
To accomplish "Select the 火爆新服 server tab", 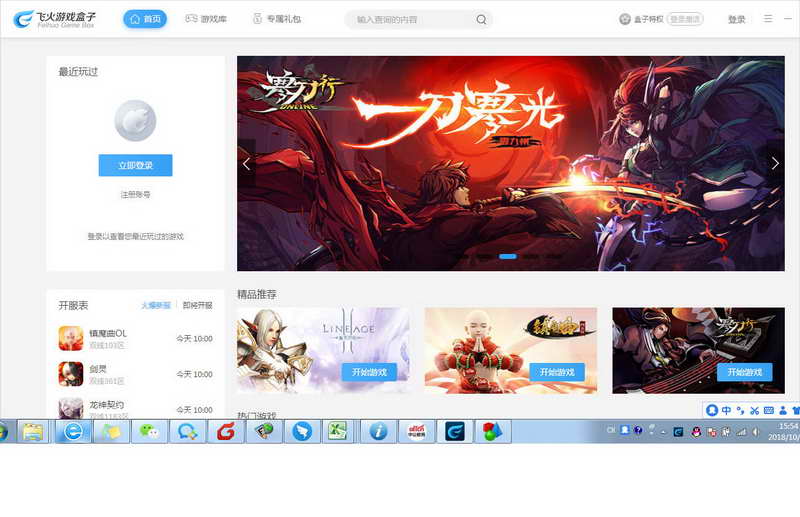I will 156,305.
